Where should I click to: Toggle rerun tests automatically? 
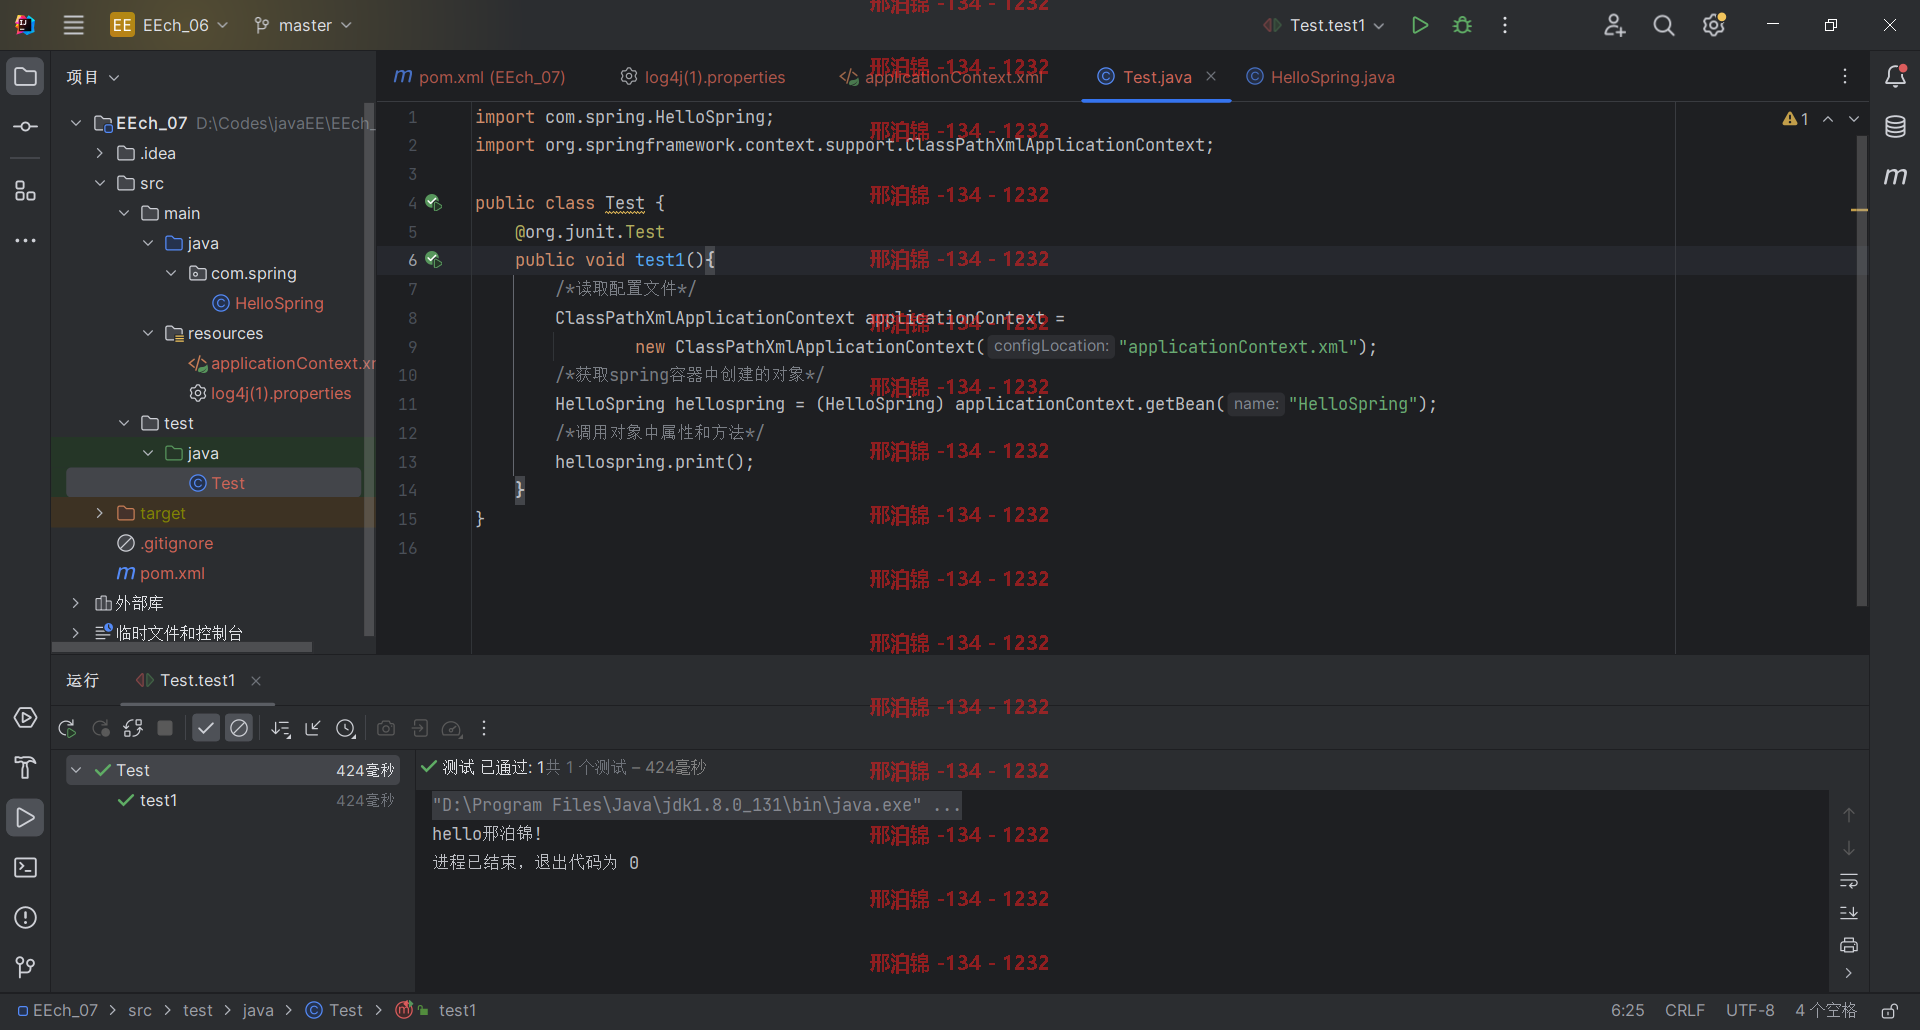133,729
